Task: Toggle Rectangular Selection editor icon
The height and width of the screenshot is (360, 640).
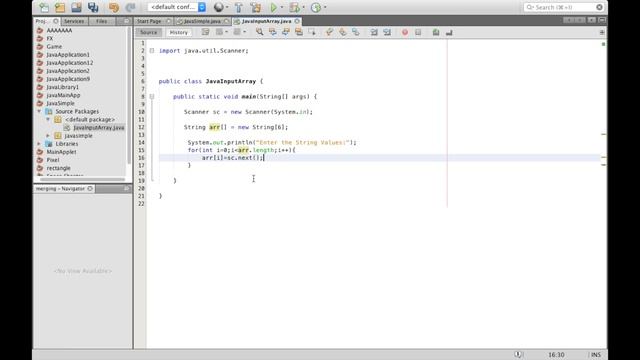Action: pos(312,32)
